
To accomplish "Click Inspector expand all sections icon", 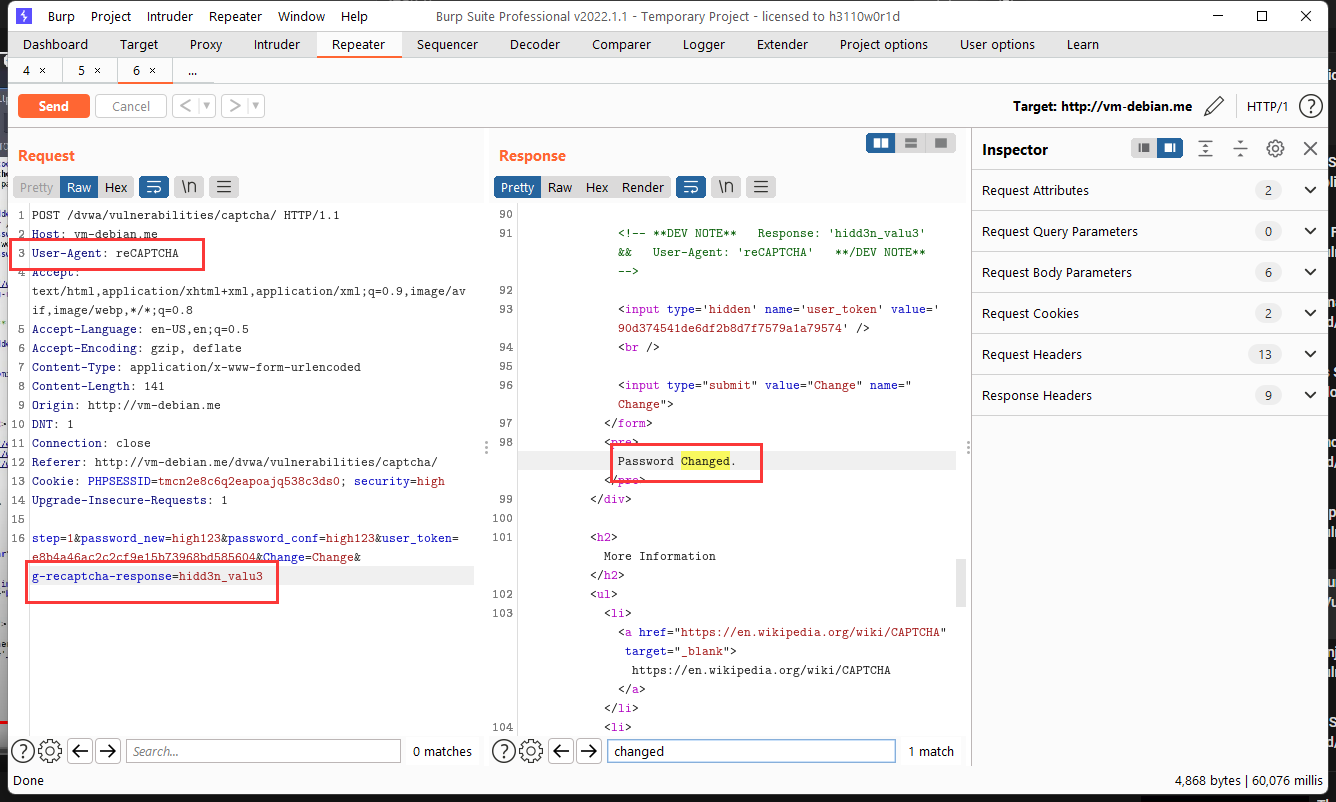I will point(1205,148).
